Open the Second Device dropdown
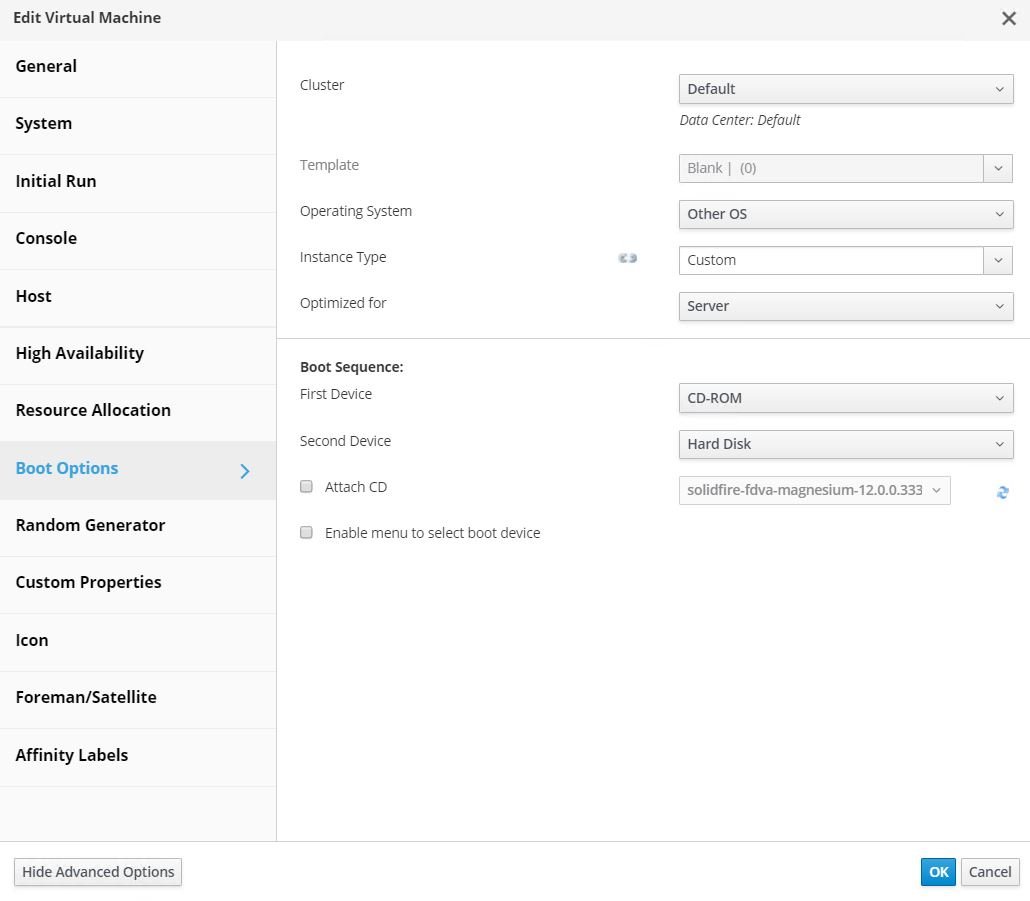The image size is (1030, 901). (x=845, y=444)
